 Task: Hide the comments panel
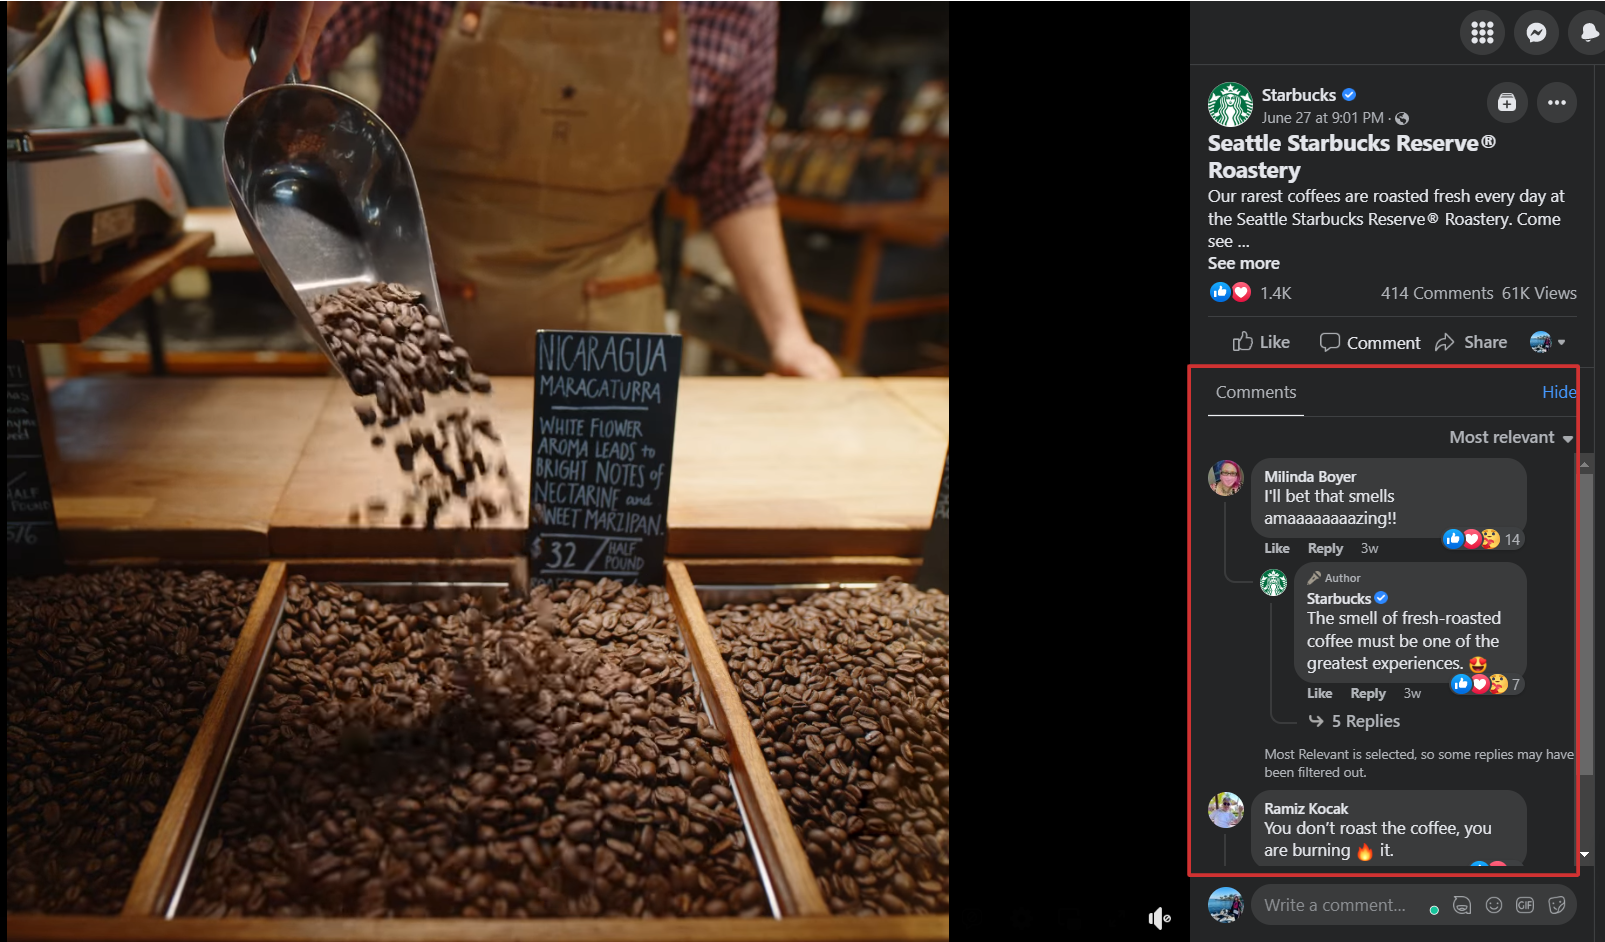pyautogui.click(x=1558, y=392)
